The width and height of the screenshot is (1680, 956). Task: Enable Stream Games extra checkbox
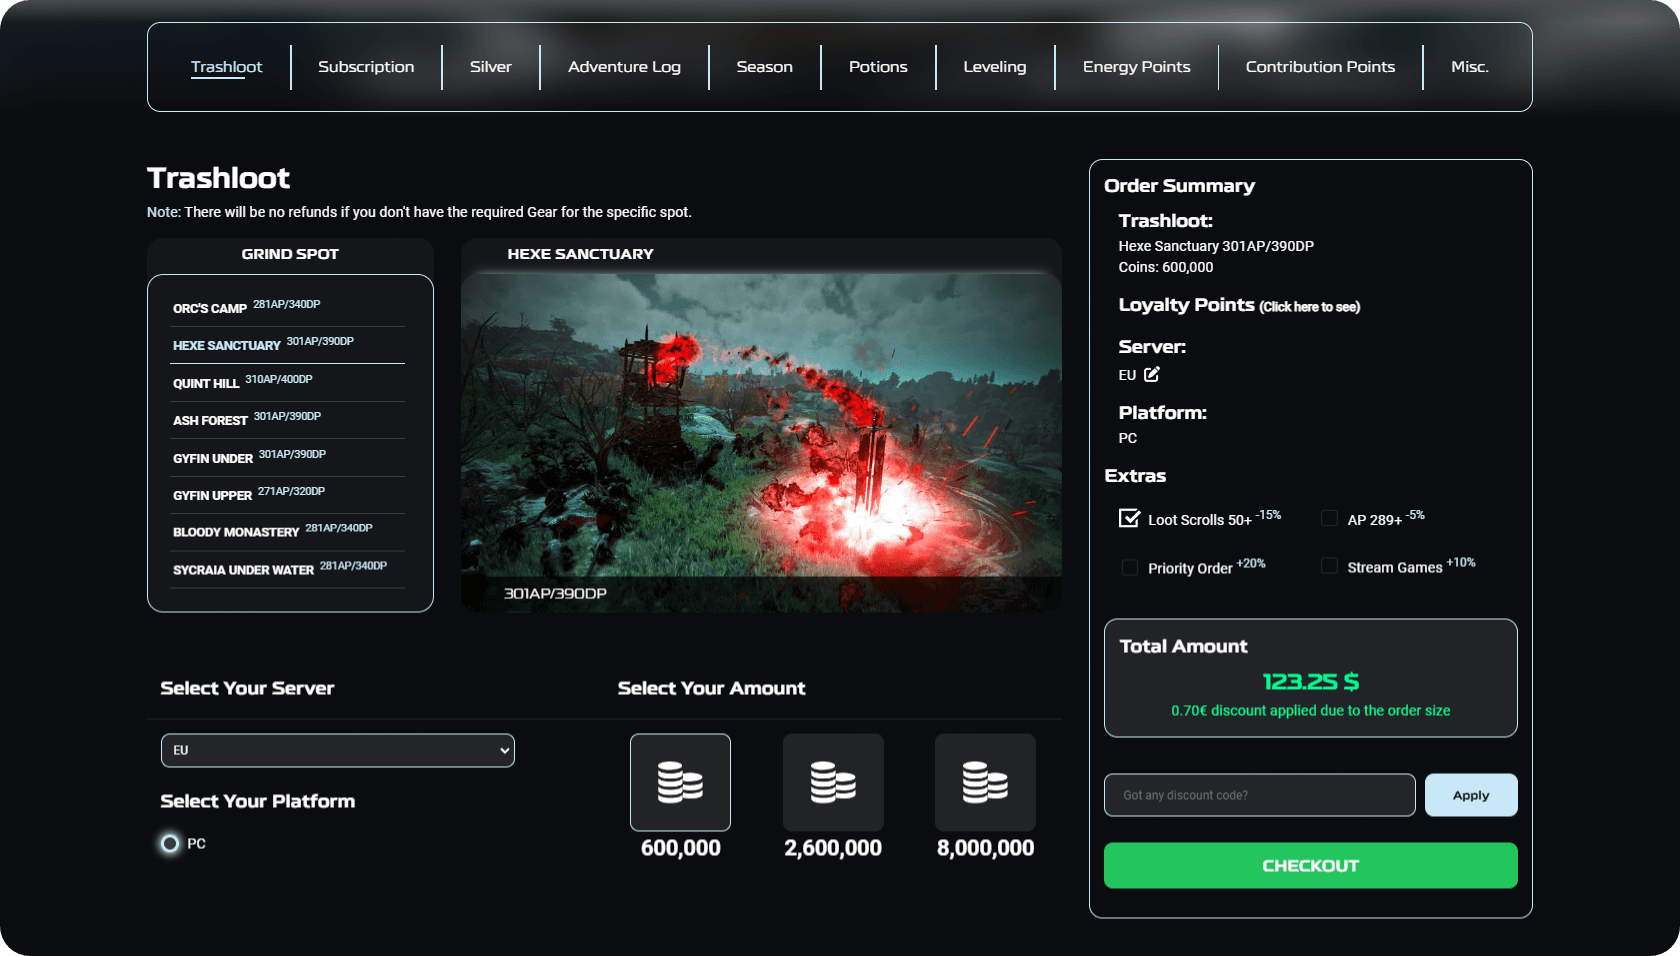[x=1329, y=566]
